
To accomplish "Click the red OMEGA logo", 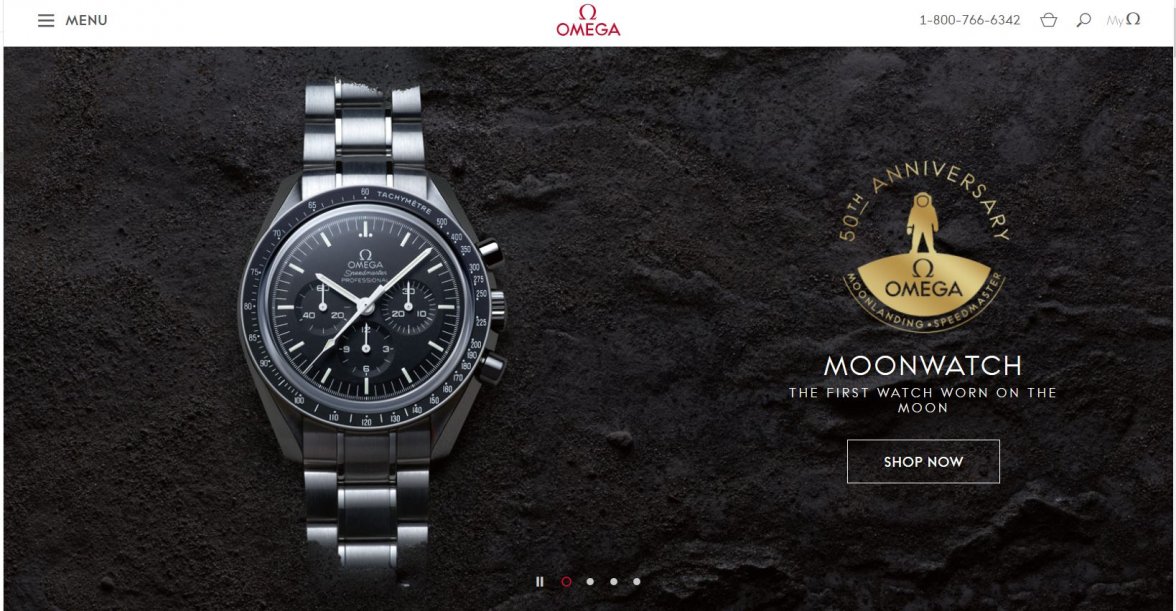I will pos(588,21).
